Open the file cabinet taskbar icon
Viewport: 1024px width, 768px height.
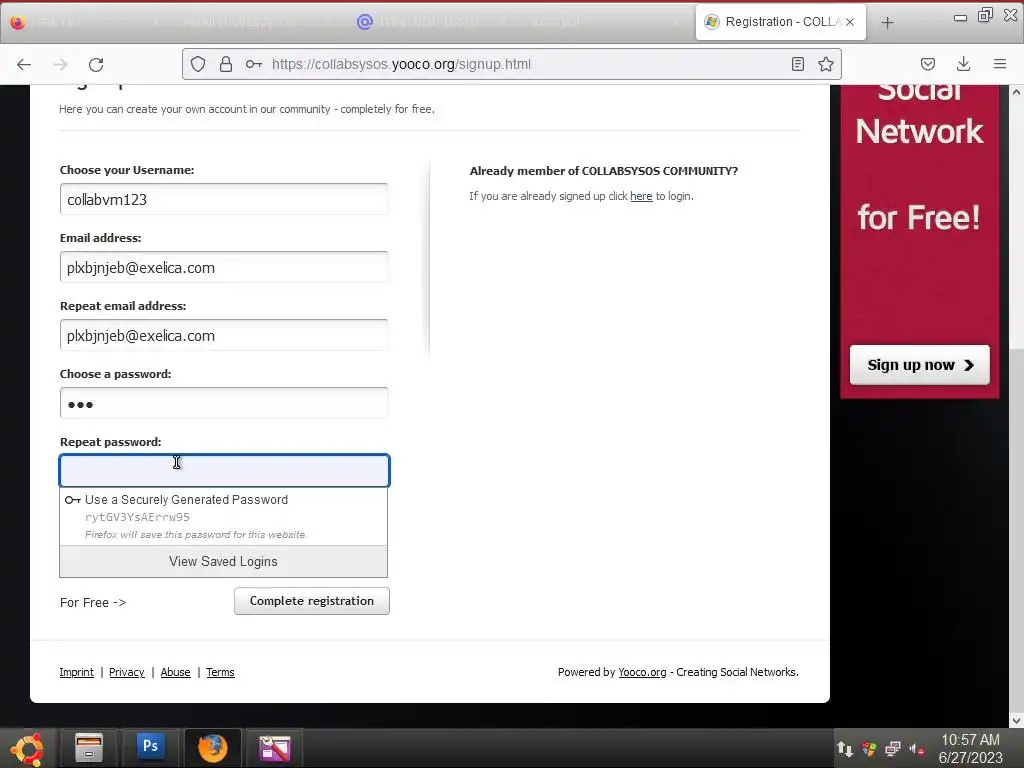click(89, 748)
